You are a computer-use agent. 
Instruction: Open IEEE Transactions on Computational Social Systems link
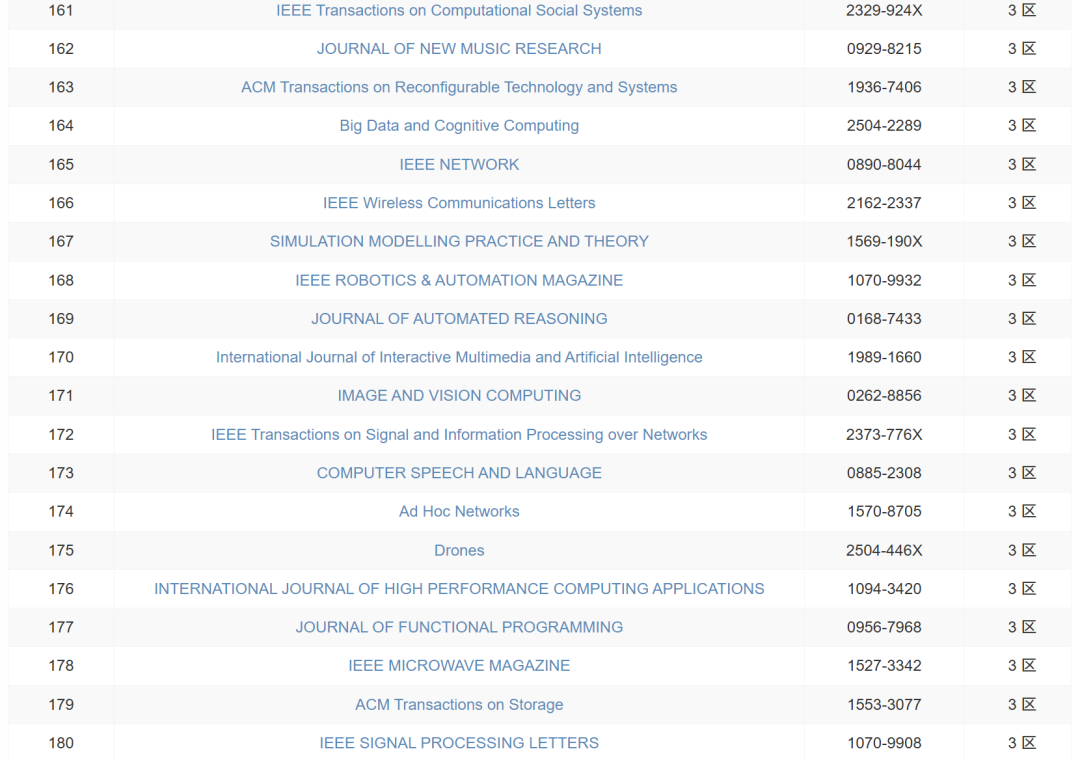tap(459, 10)
